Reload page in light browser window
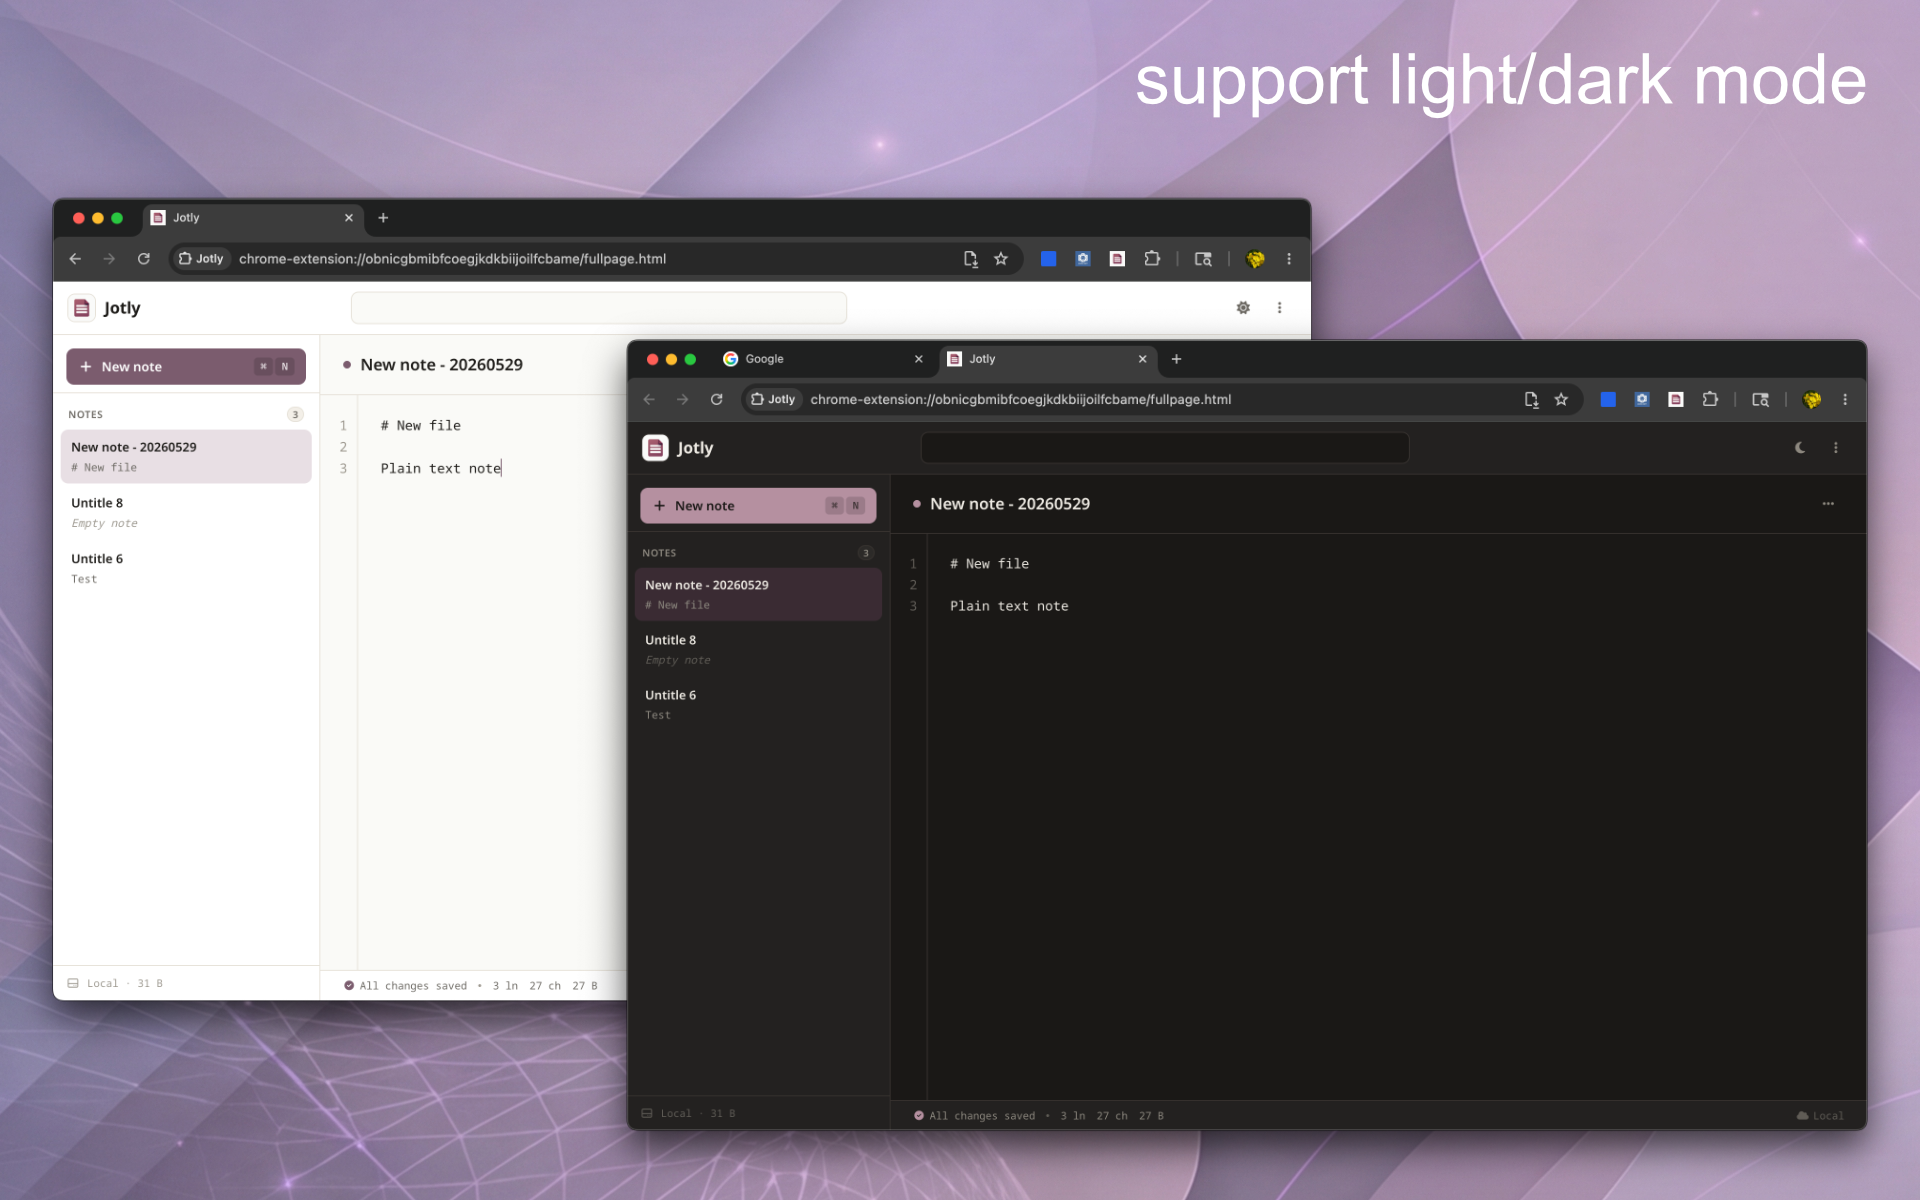This screenshot has width=1920, height=1200. click(144, 259)
